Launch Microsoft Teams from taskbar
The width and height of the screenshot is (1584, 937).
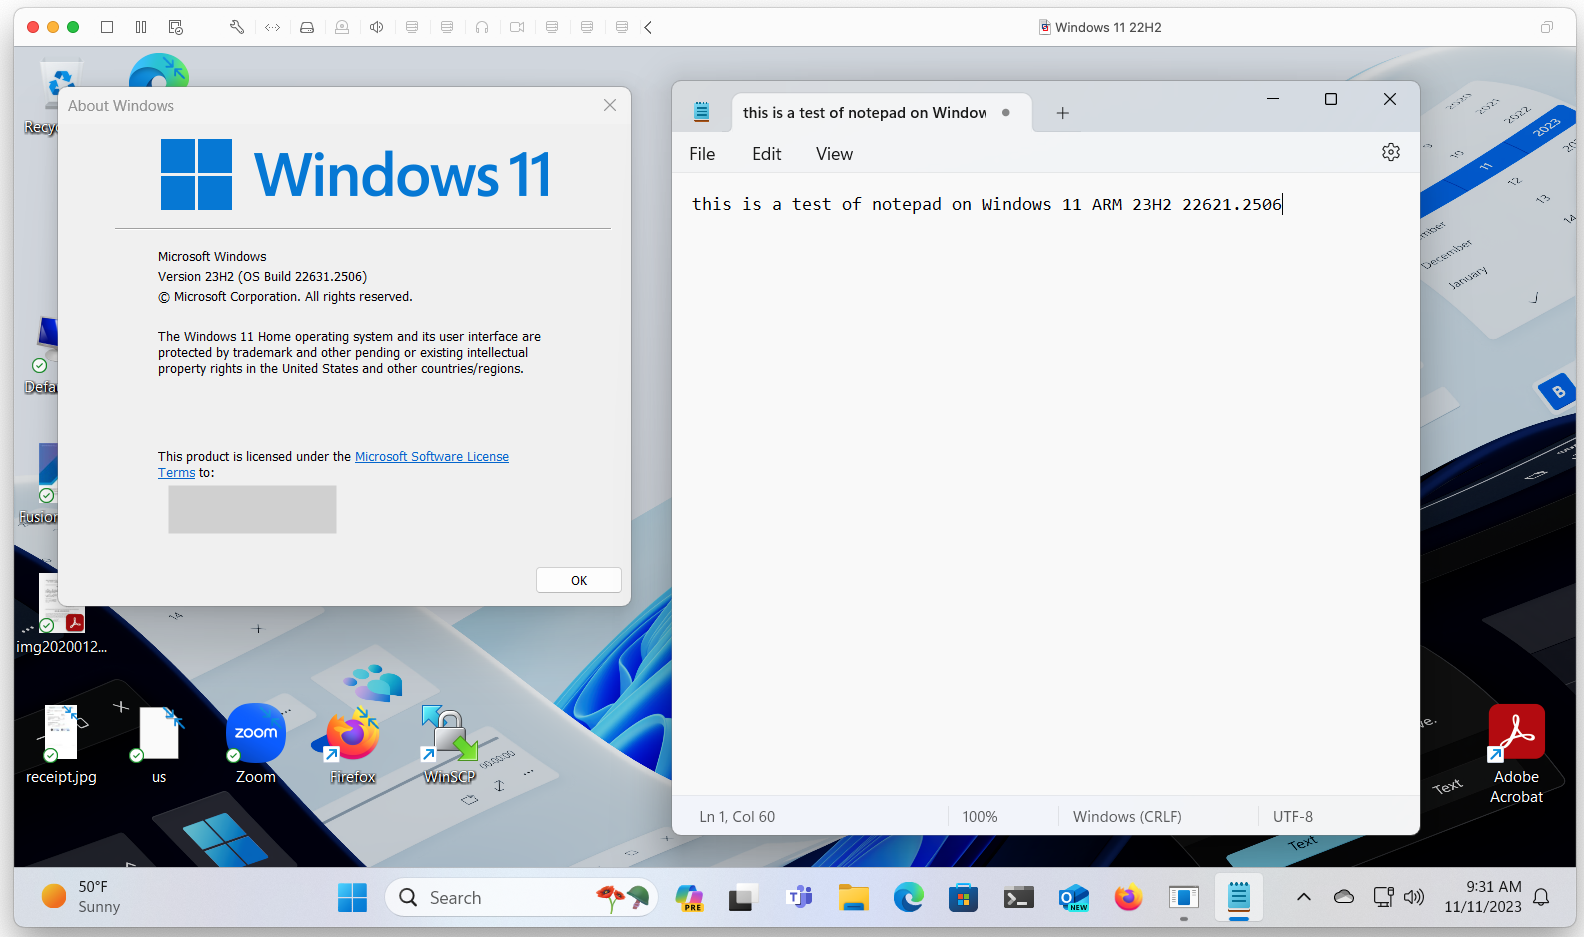click(x=799, y=898)
